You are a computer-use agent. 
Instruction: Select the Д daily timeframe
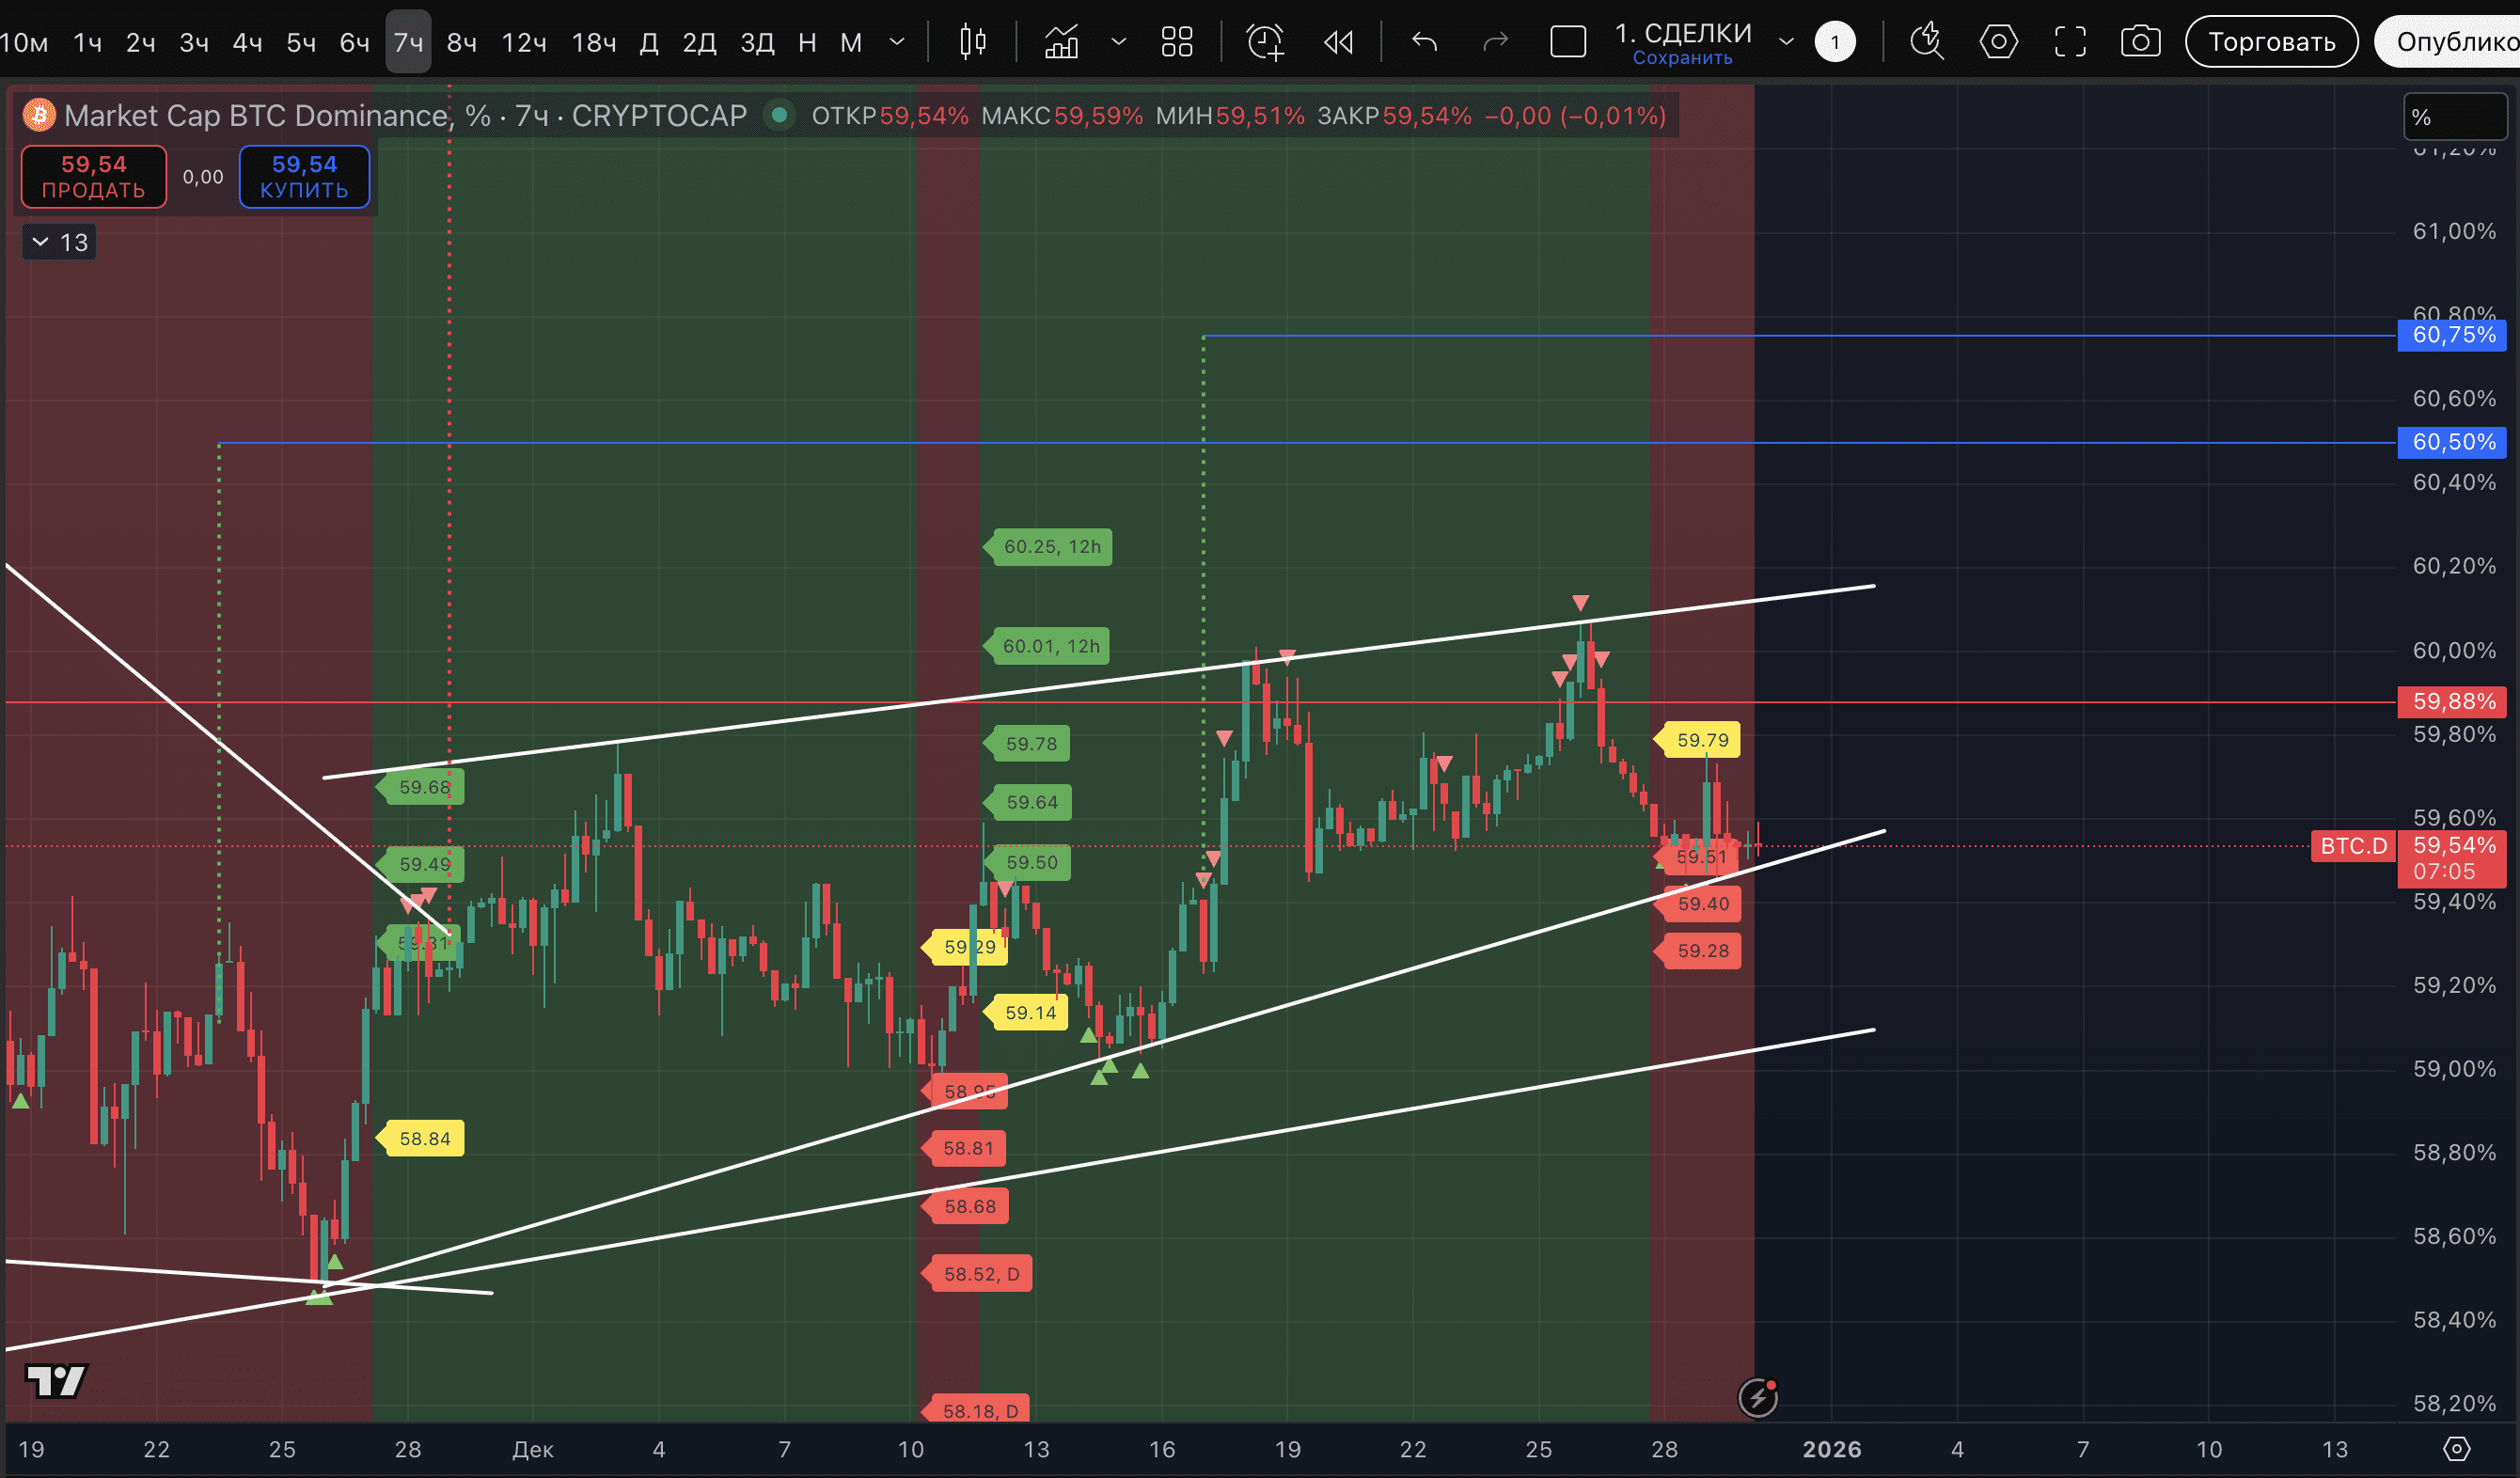pos(649,42)
